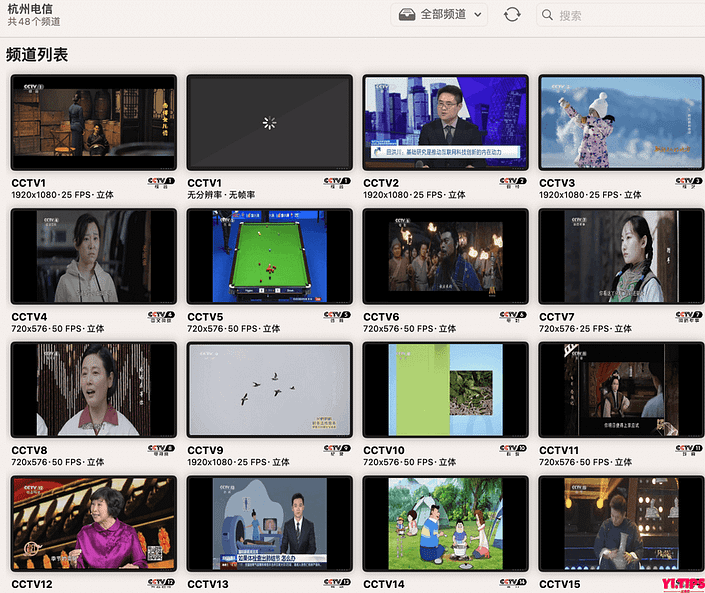This screenshot has width=705, height=593.
Task: Click the CCTV2 channel title text
Action: pos(381,183)
